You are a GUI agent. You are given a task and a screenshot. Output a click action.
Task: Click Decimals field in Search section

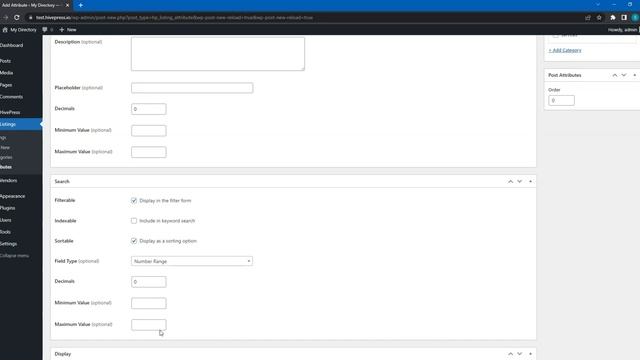[149, 282]
